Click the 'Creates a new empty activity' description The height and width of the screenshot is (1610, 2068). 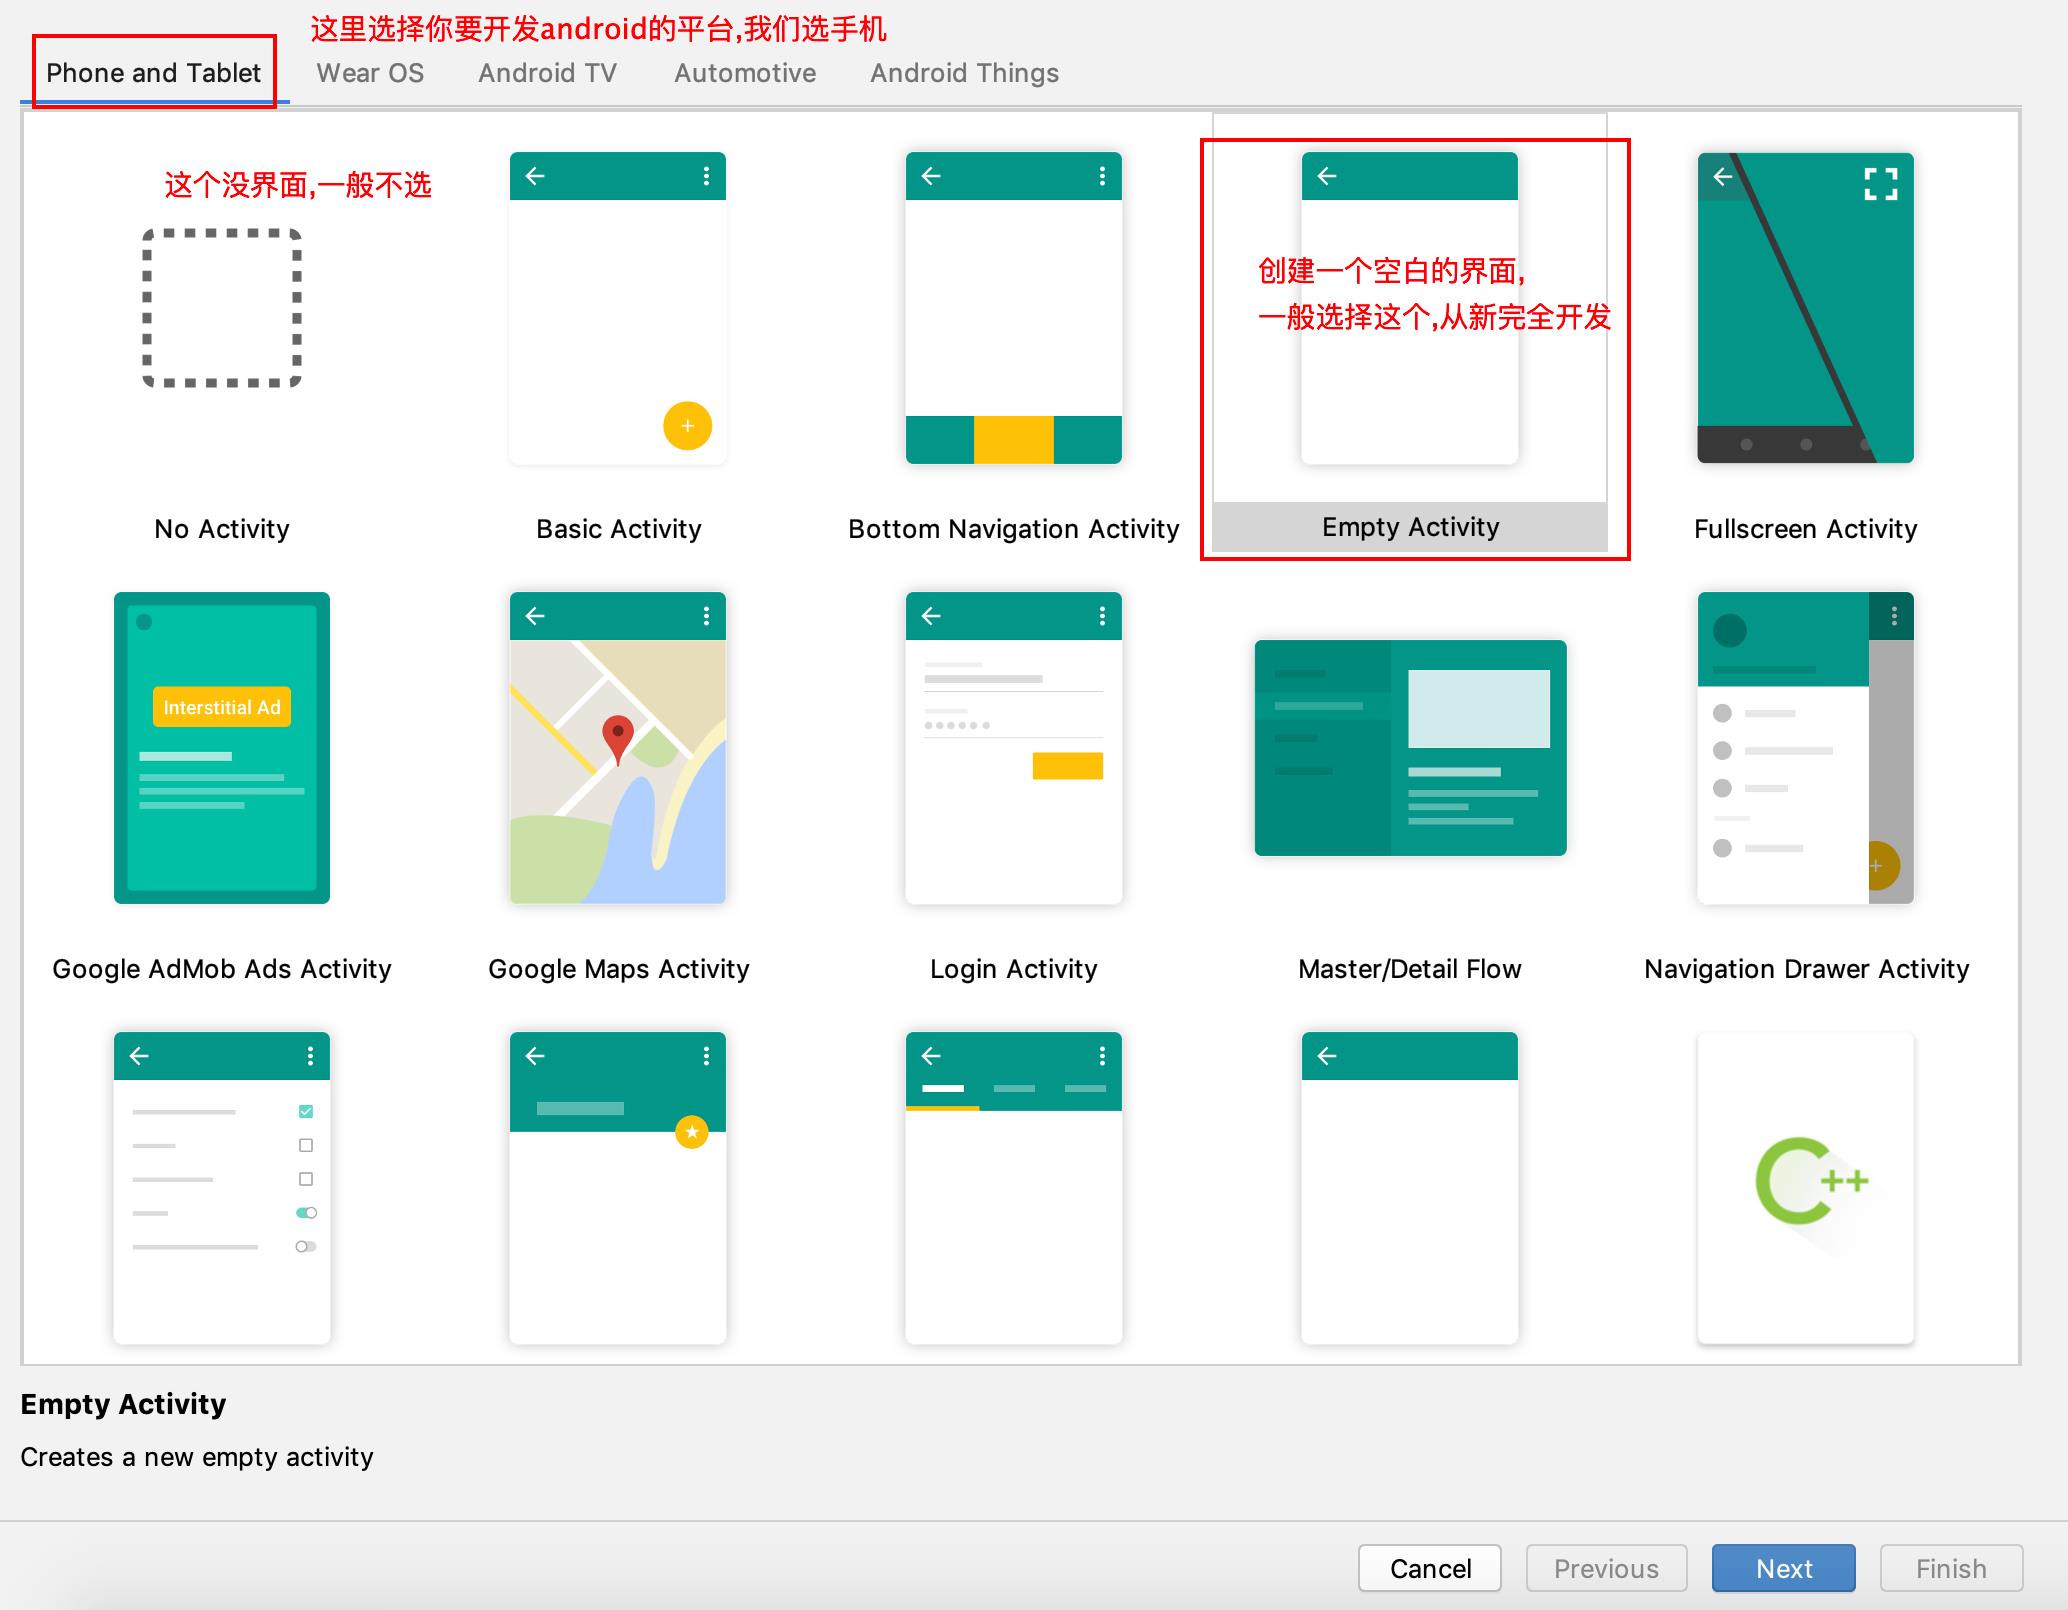pos(197,1457)
